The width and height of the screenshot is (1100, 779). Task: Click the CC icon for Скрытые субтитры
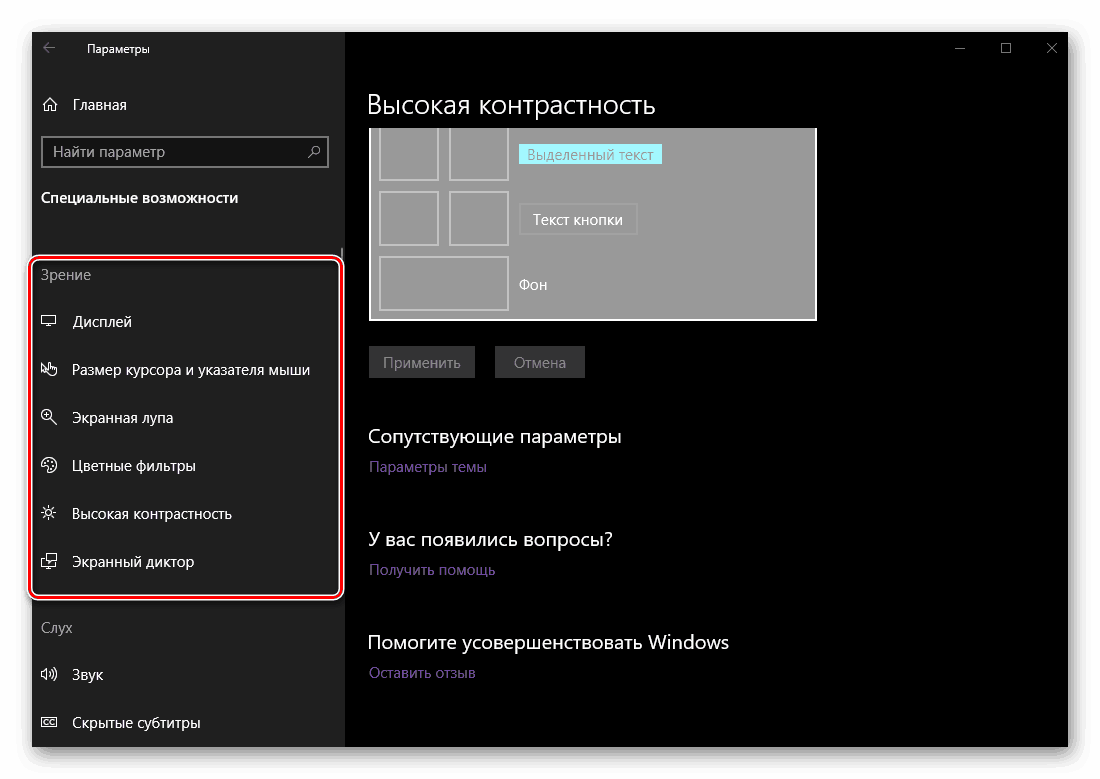[x=48, y=722]
